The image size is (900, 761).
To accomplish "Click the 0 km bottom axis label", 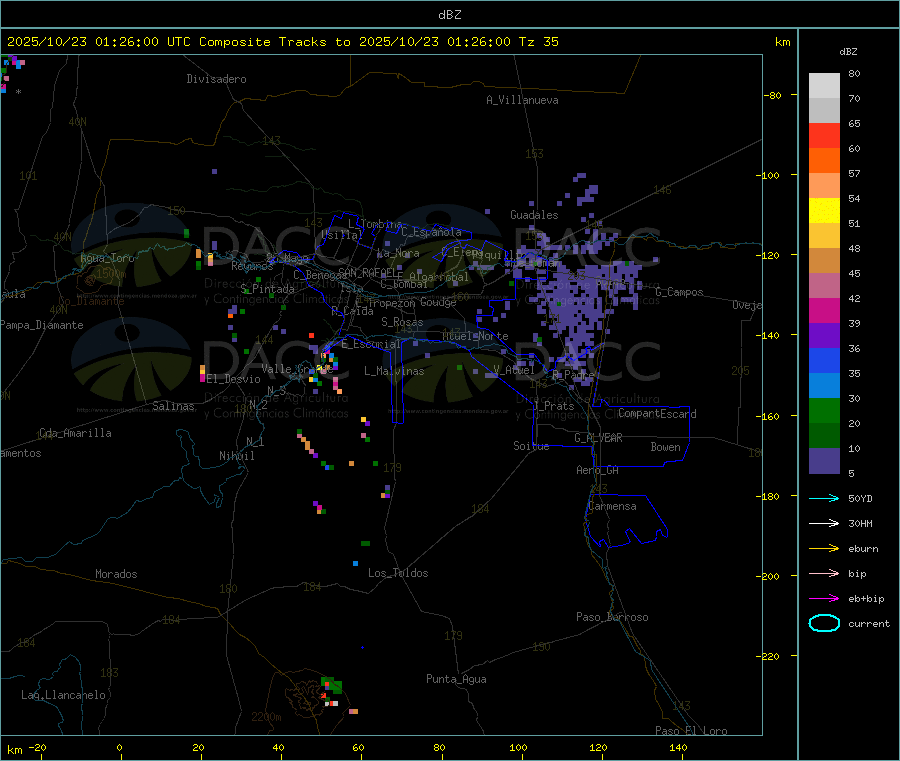I will click(x=119, y=747).
